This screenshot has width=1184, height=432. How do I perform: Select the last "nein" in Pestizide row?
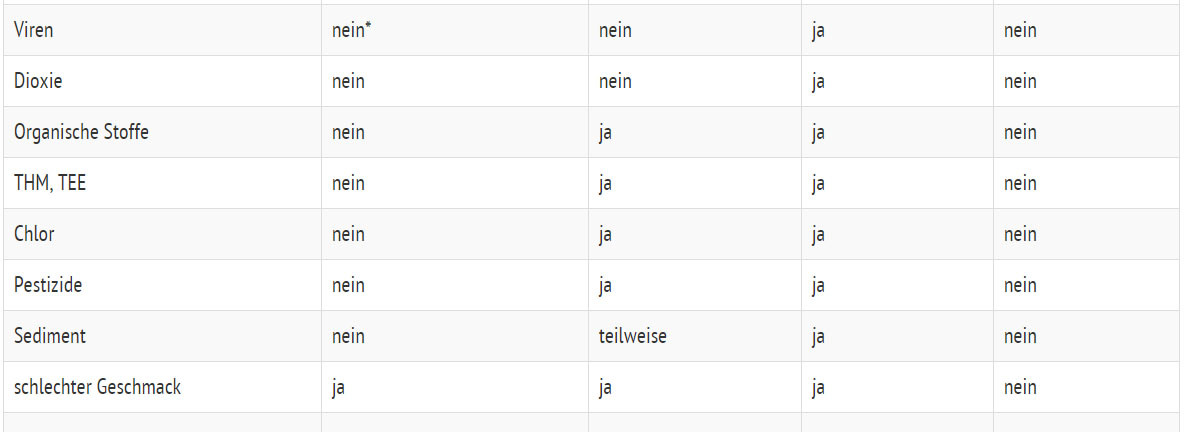point(1020,285)
